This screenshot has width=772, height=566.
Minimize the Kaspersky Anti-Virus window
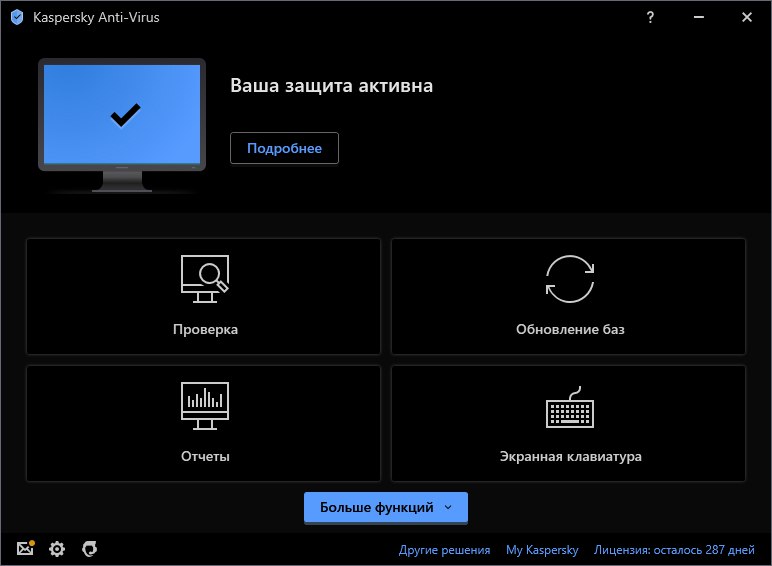pos(699,17)
